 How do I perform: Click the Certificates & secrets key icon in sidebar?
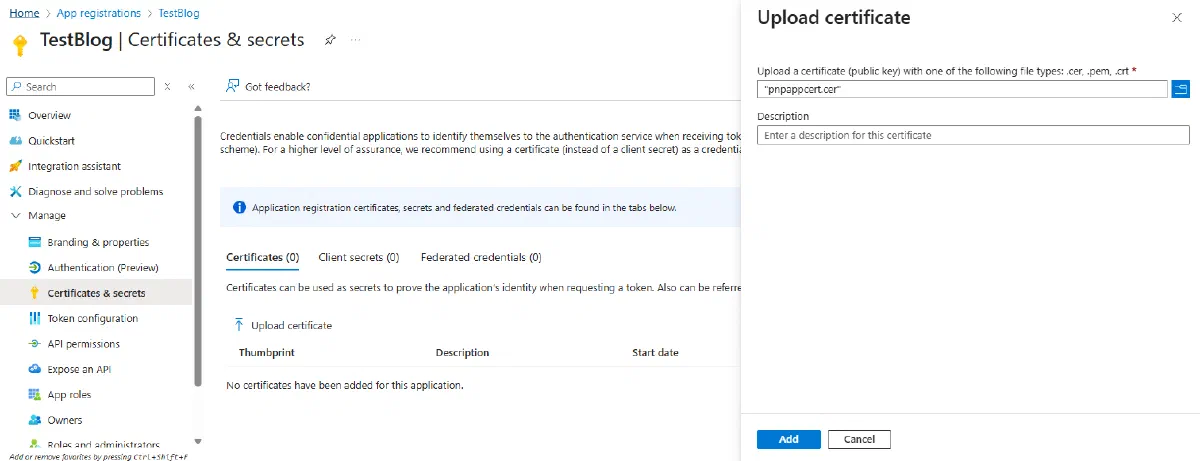[x=35, y=293]
